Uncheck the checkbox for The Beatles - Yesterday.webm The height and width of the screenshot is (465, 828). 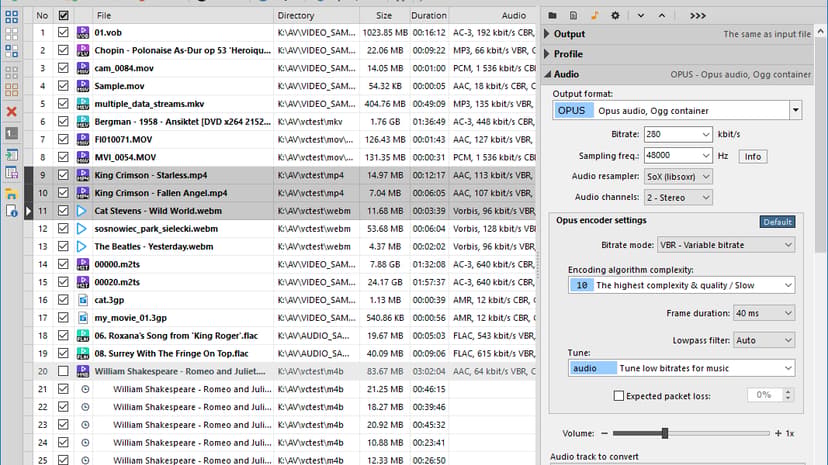click(63, 246)
